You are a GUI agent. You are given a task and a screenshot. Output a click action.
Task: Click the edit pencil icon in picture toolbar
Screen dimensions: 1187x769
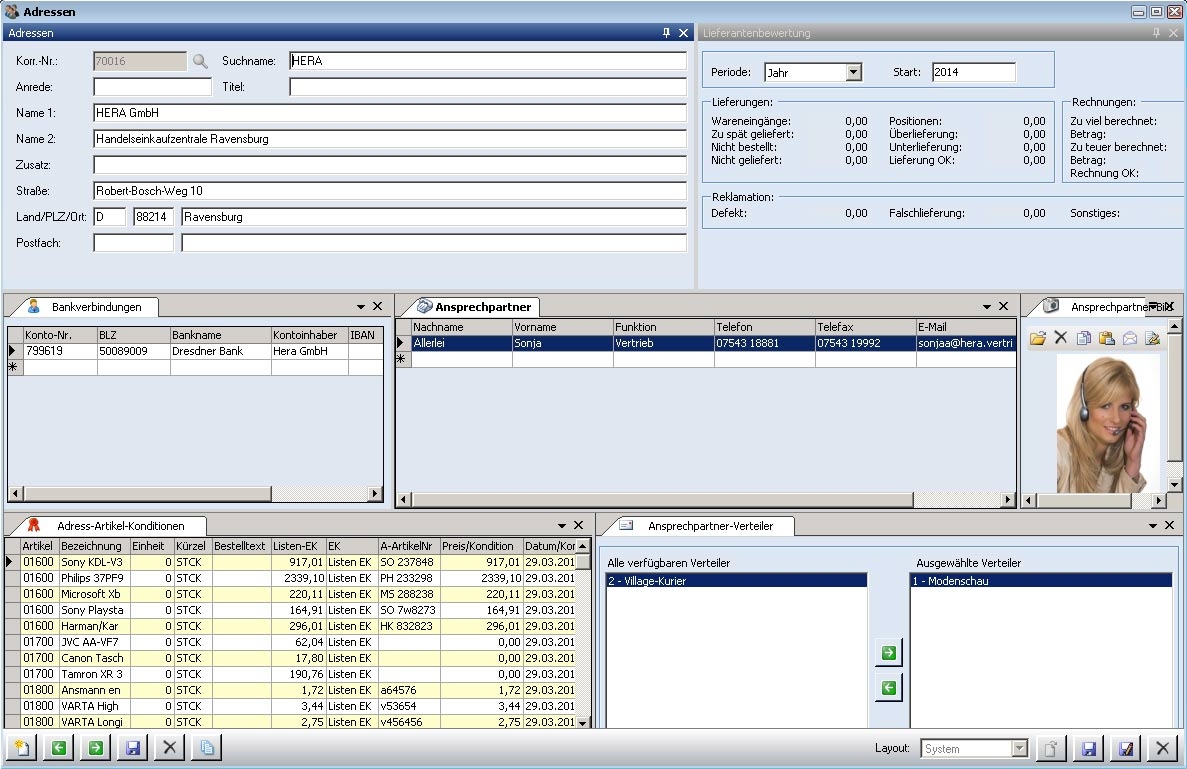pyautogui.click(x=1152, y=338)
